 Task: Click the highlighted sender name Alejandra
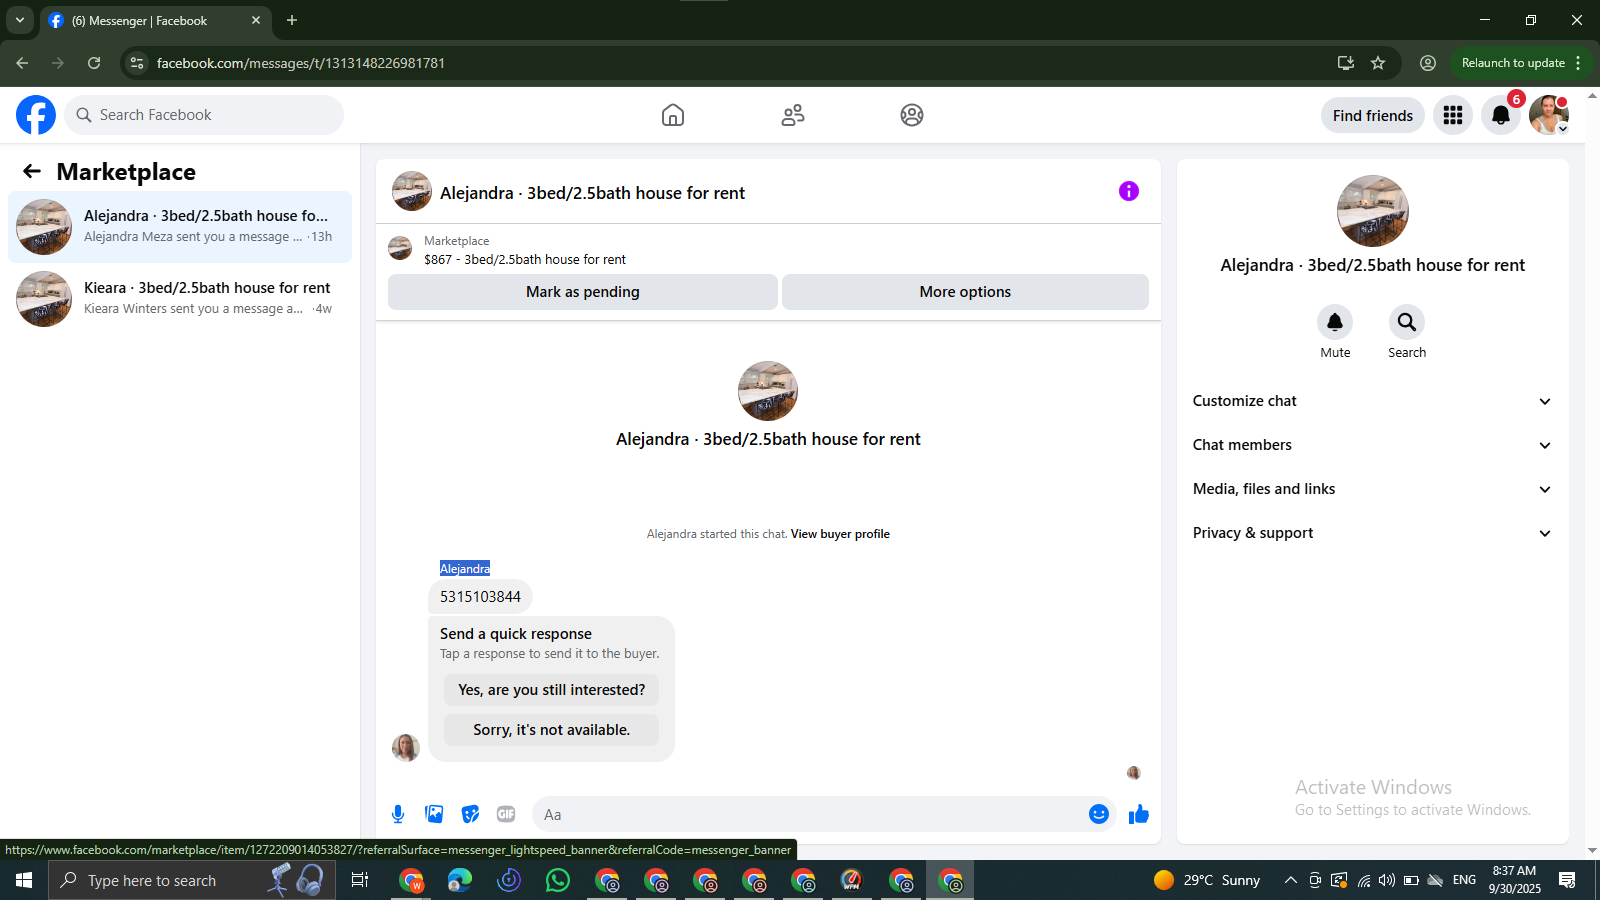click(x=465, y=568)
